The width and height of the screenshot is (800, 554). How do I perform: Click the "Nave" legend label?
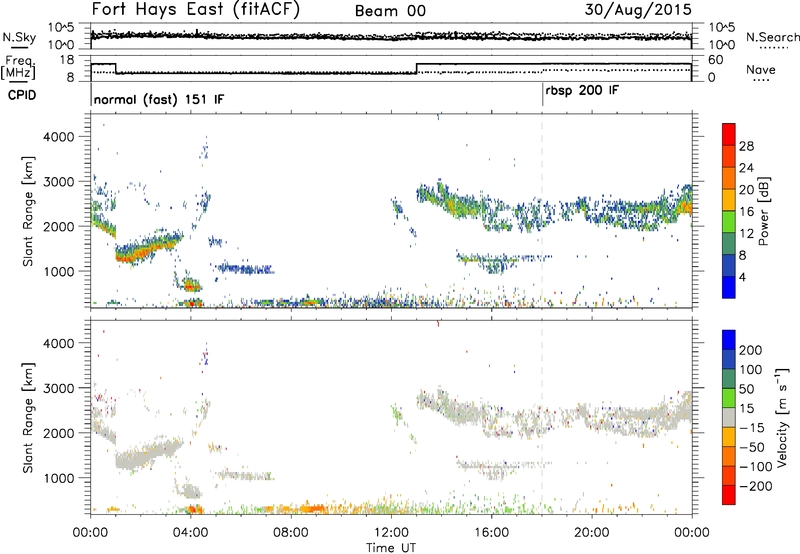(x=760, y=69)
